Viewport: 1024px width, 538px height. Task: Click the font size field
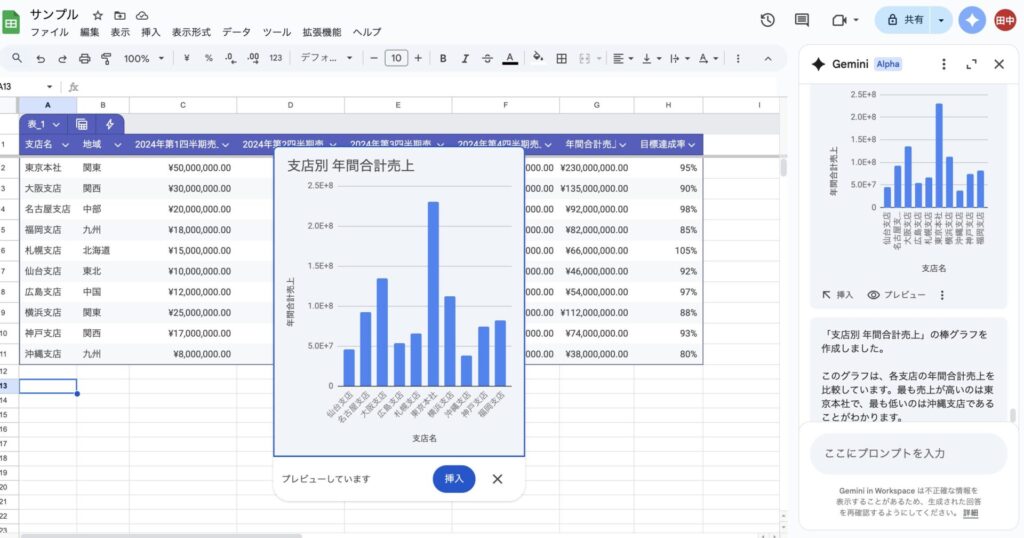396,58
